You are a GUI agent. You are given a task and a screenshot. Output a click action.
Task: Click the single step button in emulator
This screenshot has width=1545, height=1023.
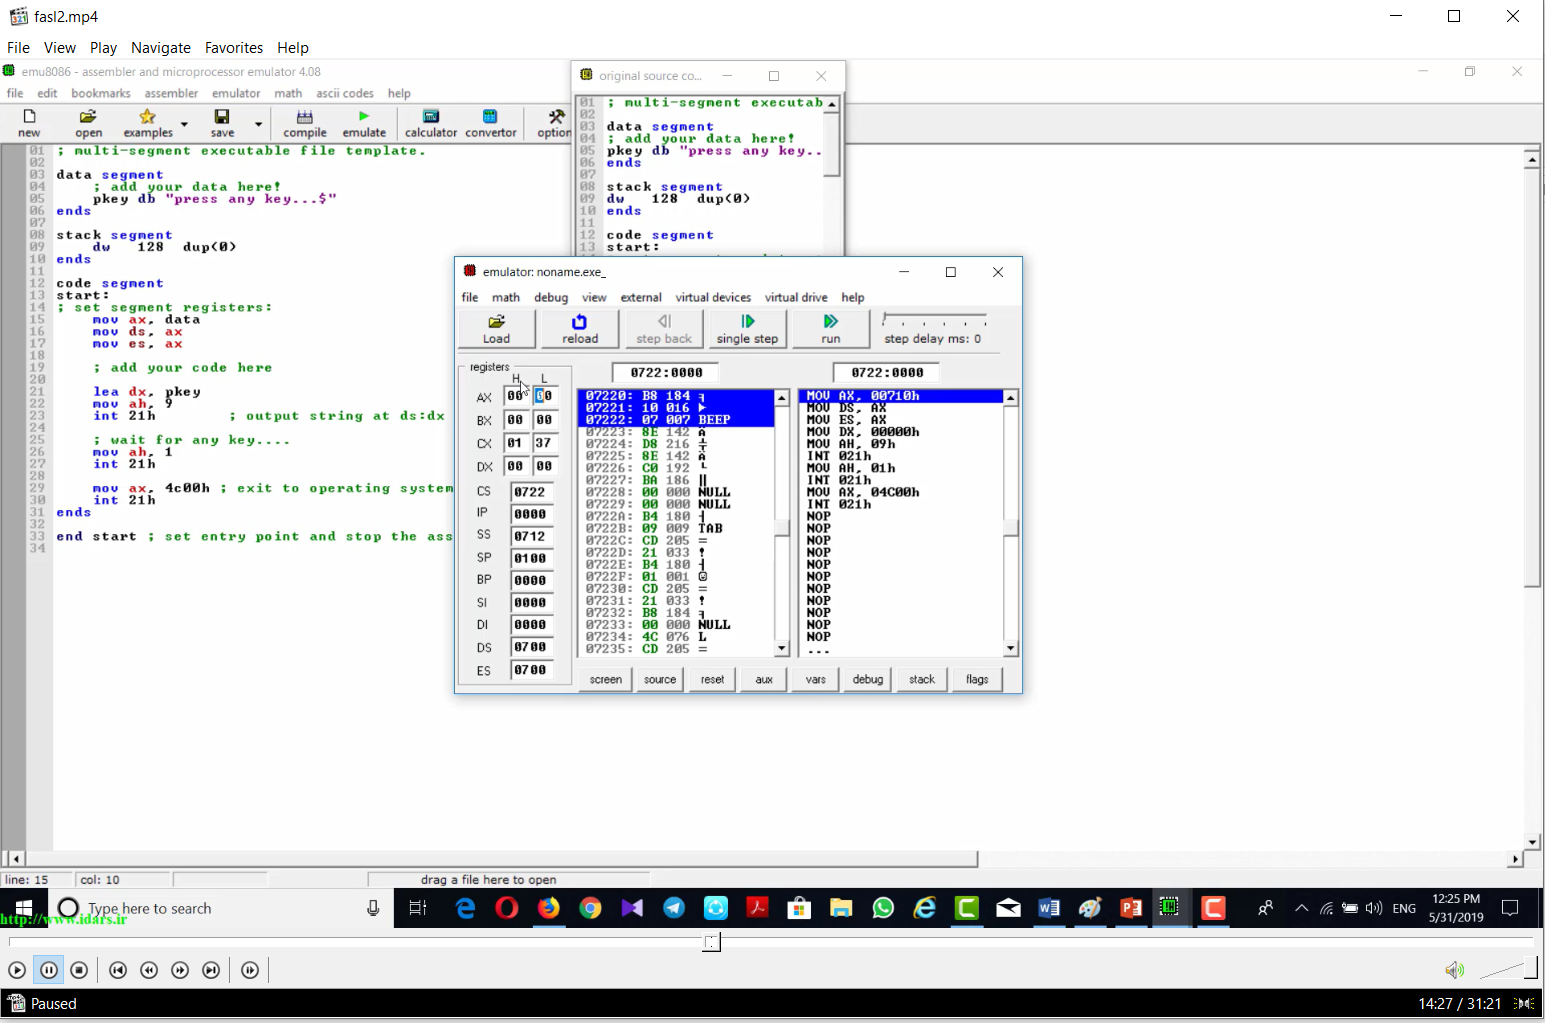747,329
